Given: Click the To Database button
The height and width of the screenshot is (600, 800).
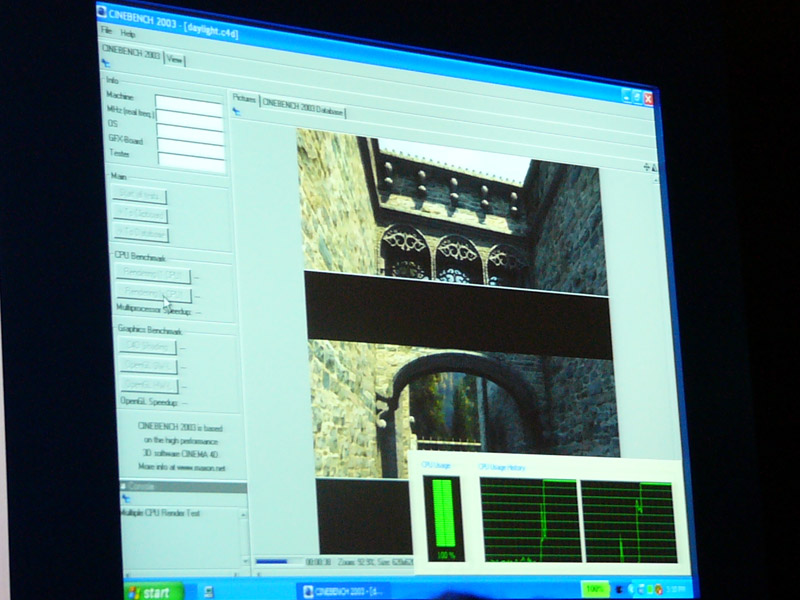Looking at the screenshot, I should [141, 234].
